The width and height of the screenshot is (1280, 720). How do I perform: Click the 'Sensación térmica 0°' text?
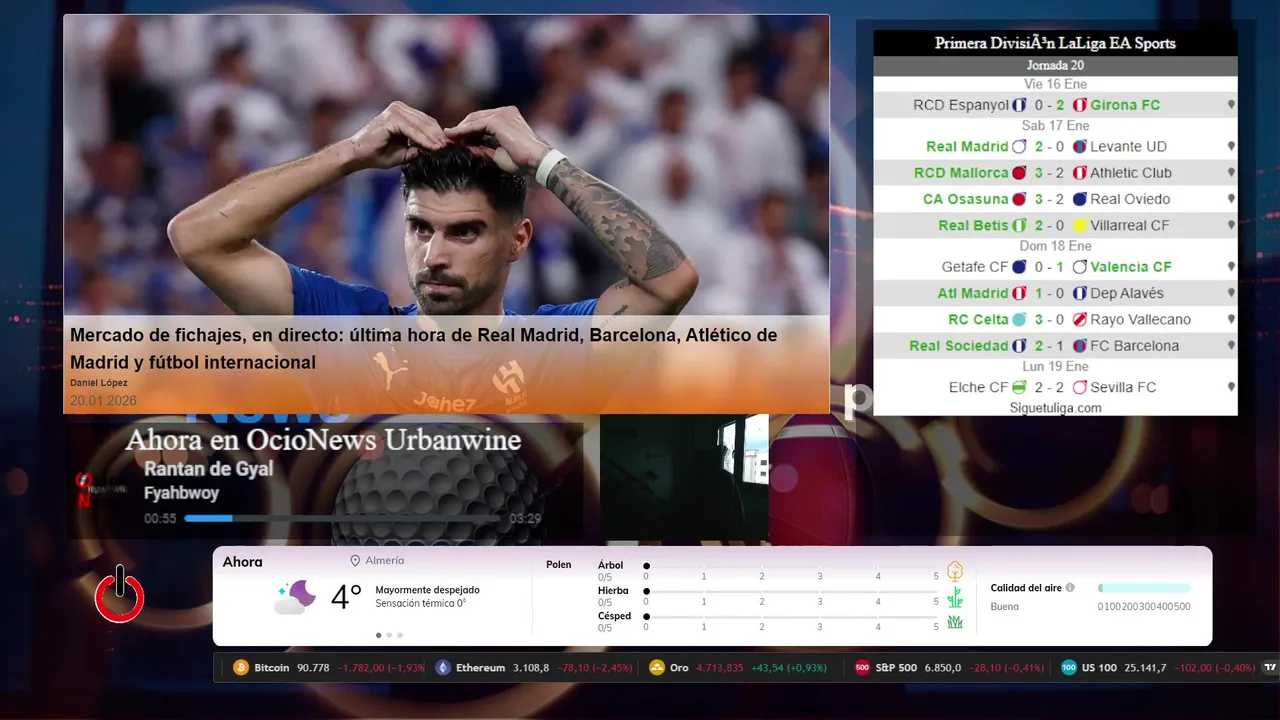point(420,604)
